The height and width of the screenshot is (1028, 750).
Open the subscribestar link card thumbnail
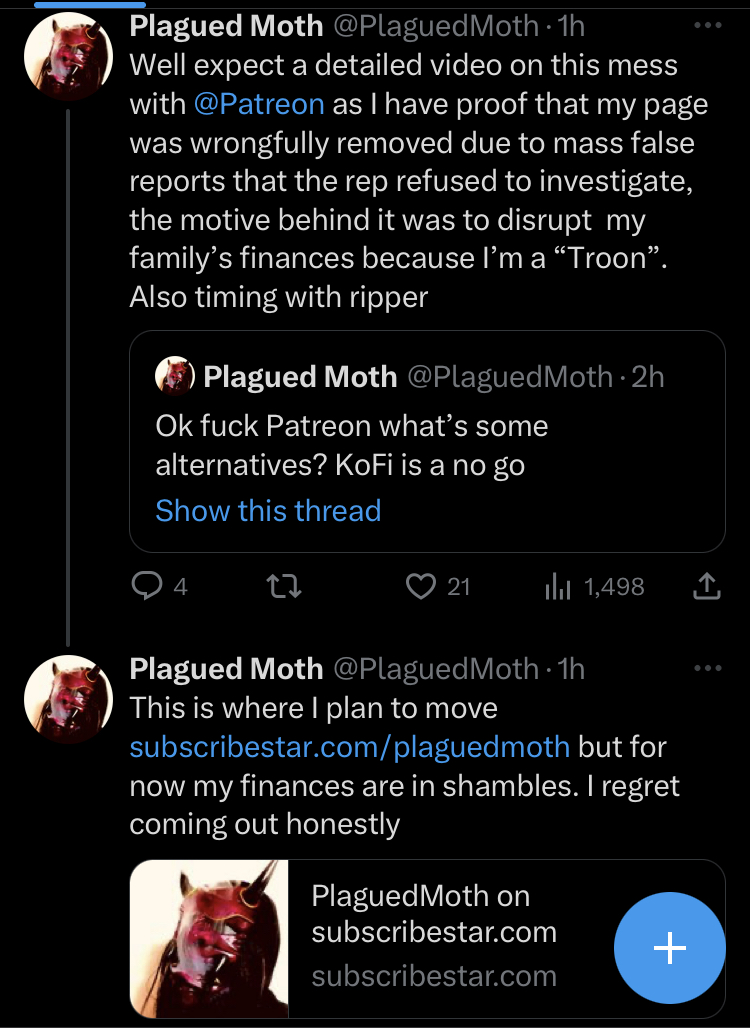[209, 938]
